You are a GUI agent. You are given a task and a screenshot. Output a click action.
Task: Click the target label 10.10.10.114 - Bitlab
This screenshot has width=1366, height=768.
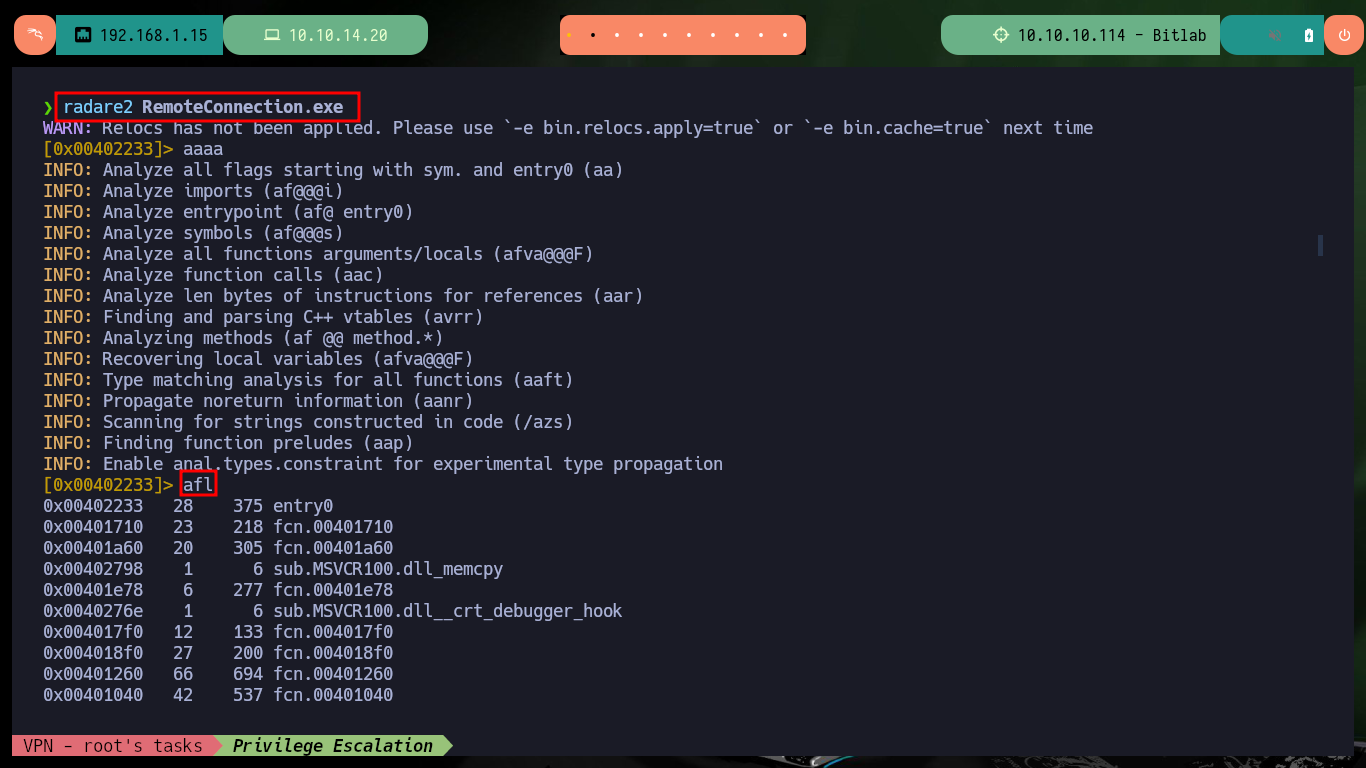pyautogui.click(x=1112, y=35)
